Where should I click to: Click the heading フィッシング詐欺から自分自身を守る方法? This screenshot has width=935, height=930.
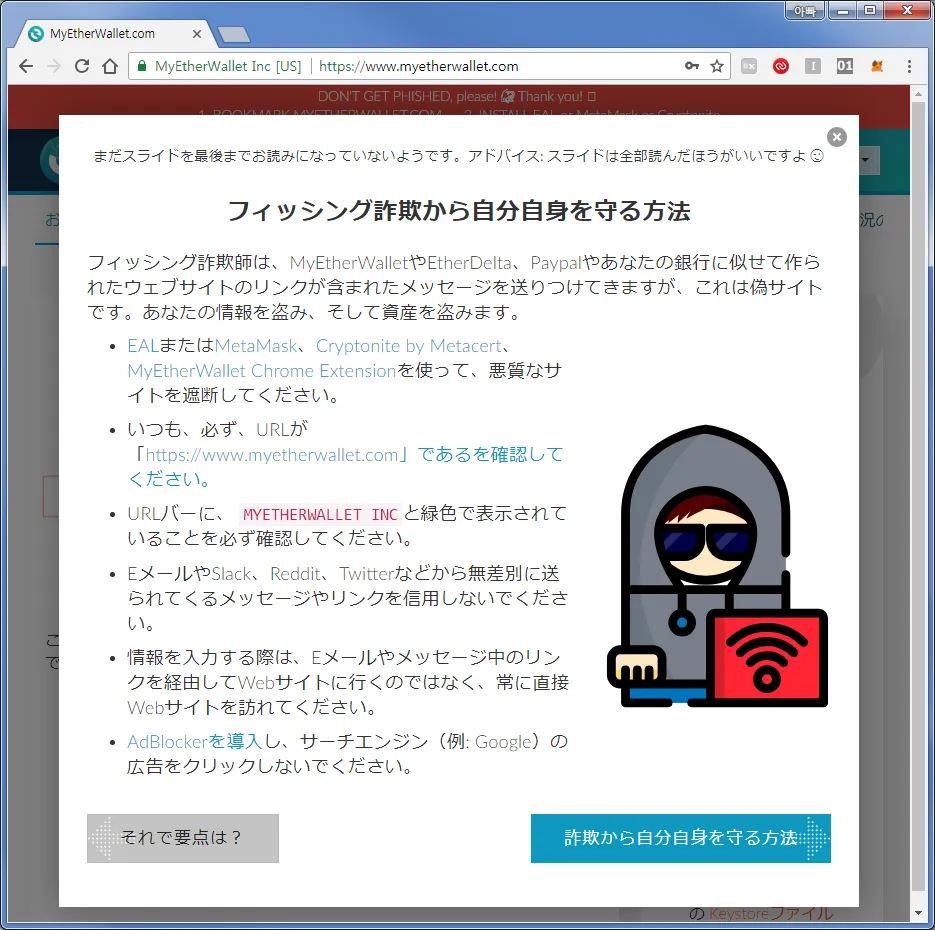[x=459, y=211]
